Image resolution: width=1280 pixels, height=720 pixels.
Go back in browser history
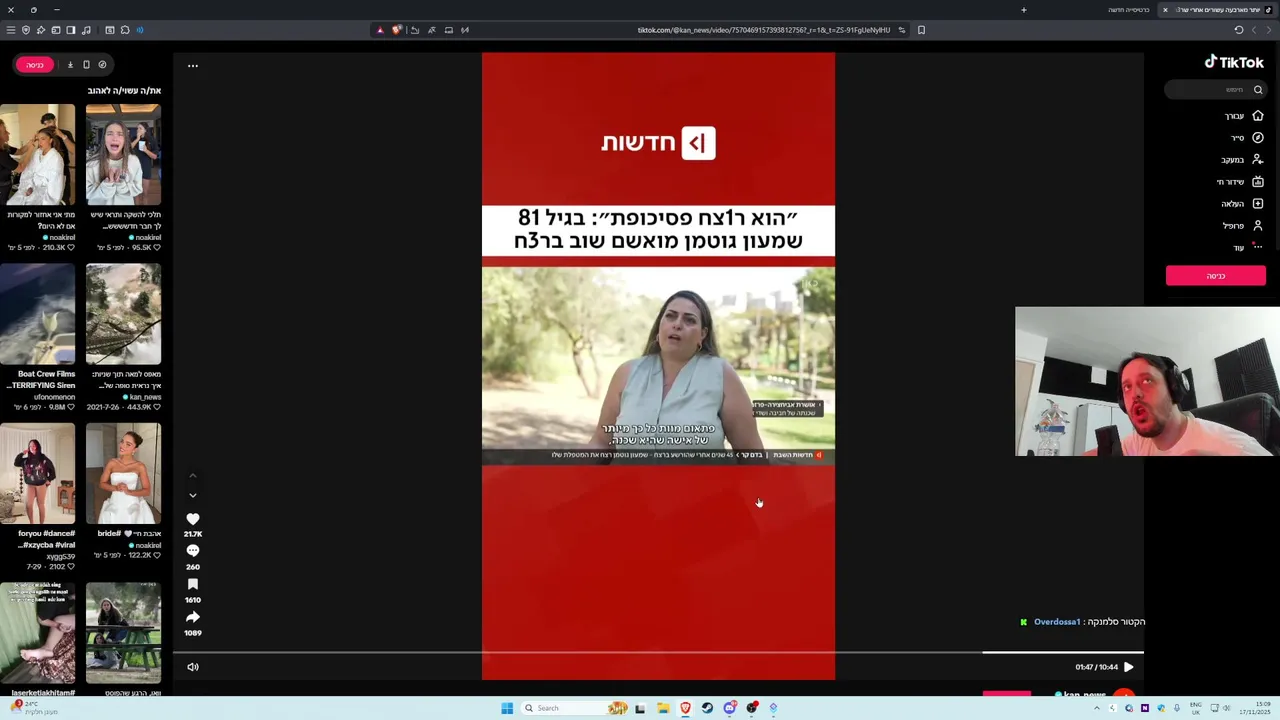[x=1269, y=30]
